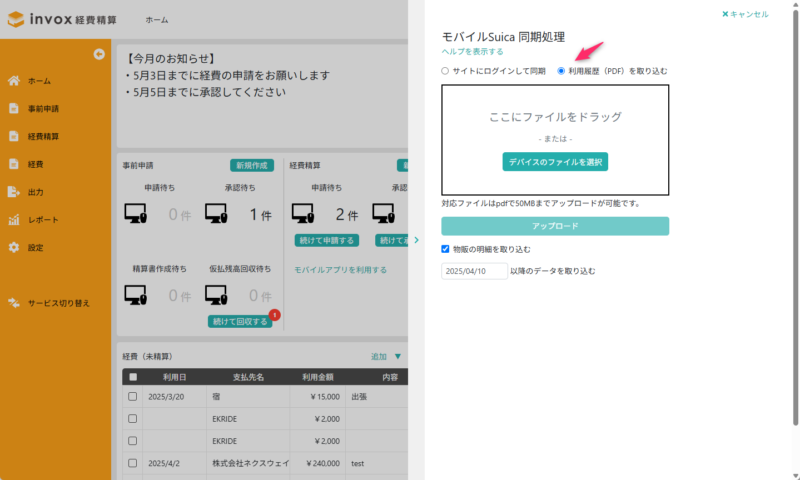800x480 pixels.
Task: Click 続けて回収する button
Action: pos(240,321)
